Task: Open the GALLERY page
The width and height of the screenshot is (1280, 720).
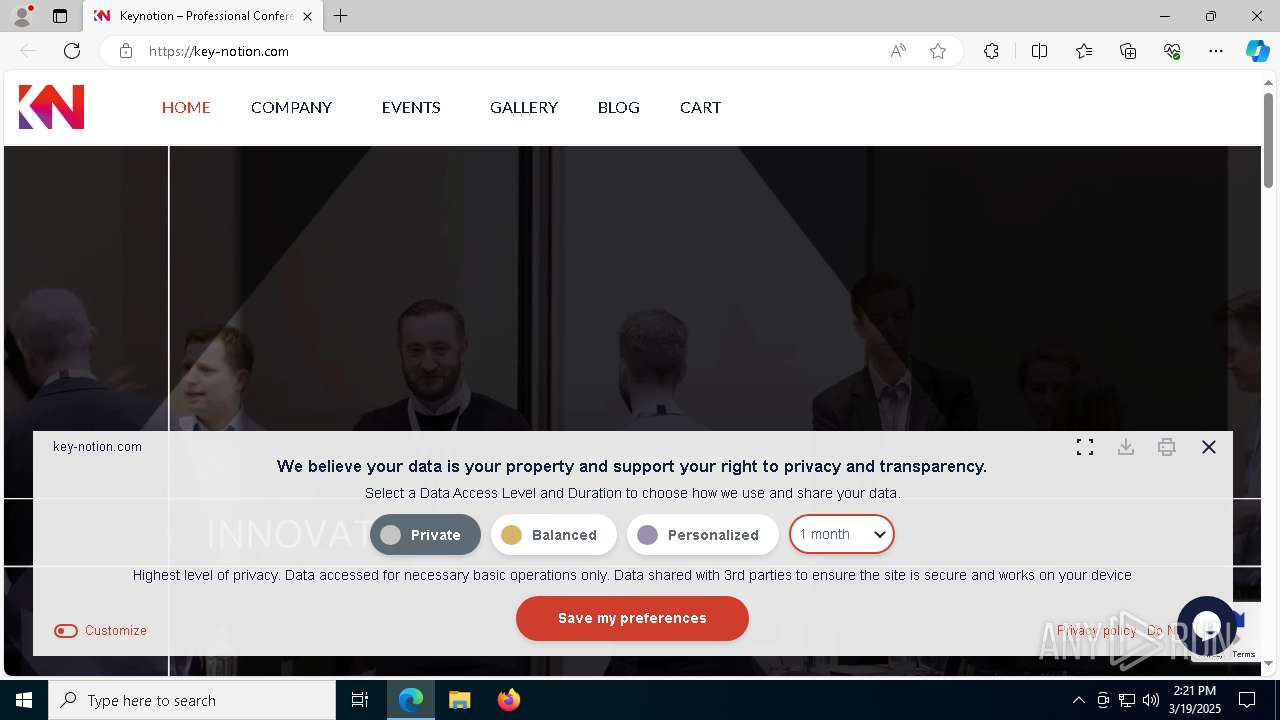Action: click(x=524, y=107)
